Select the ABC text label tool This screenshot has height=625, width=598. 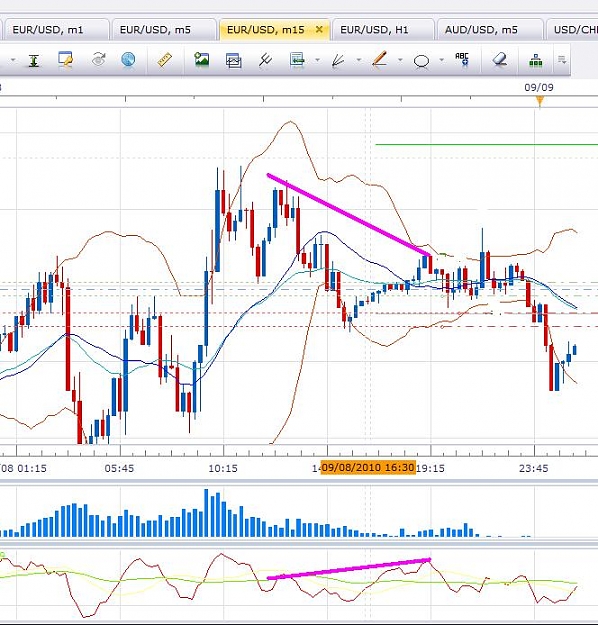point(462,59)
